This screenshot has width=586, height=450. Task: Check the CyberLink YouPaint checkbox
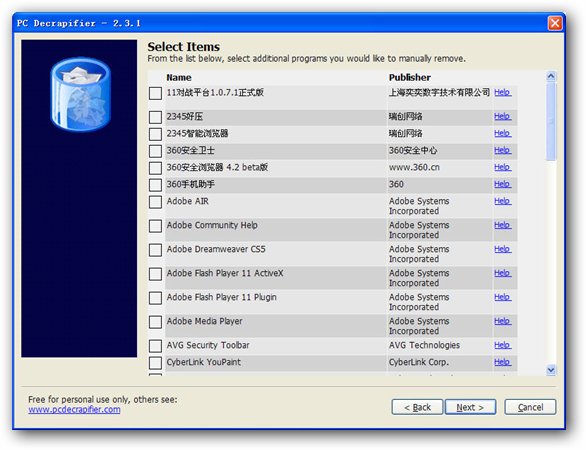coord(155,363)
